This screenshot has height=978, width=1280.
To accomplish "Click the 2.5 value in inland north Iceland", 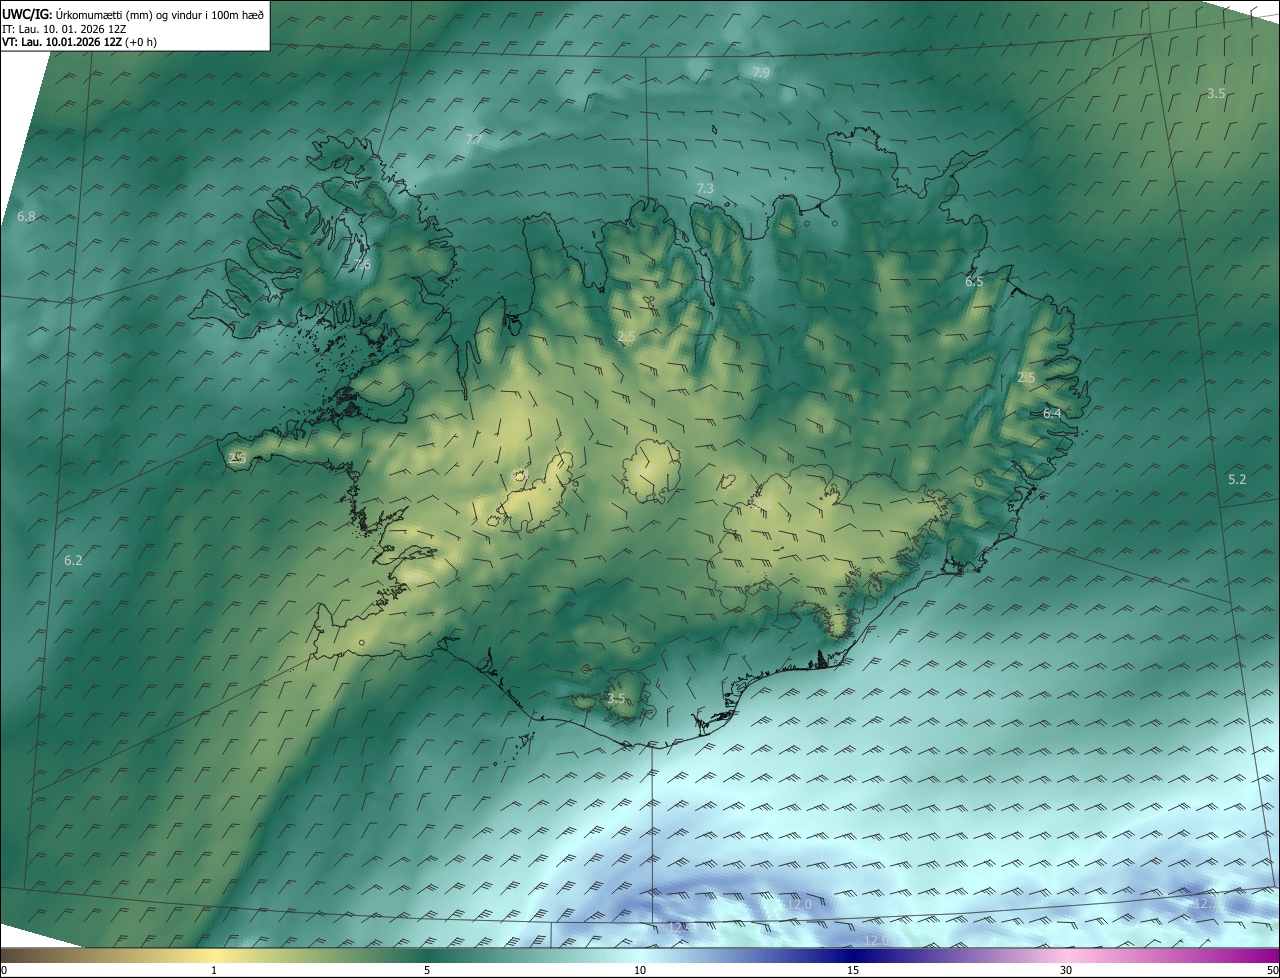I will pos(626,337).
